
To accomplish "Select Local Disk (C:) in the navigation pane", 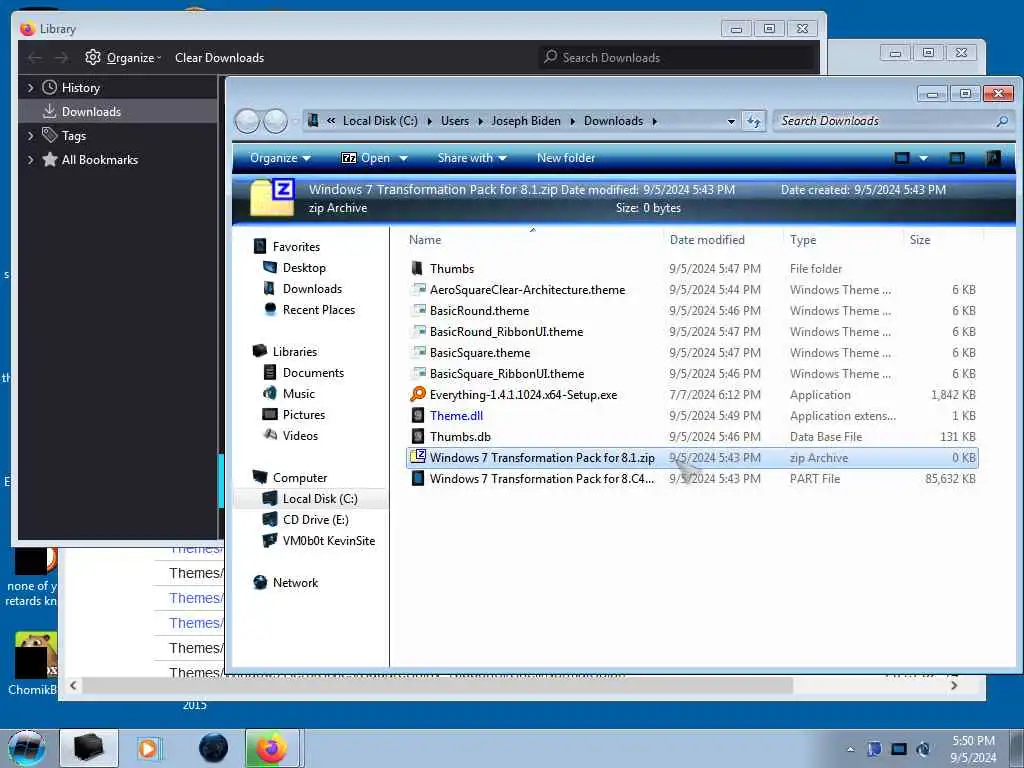I will point(320,498).
